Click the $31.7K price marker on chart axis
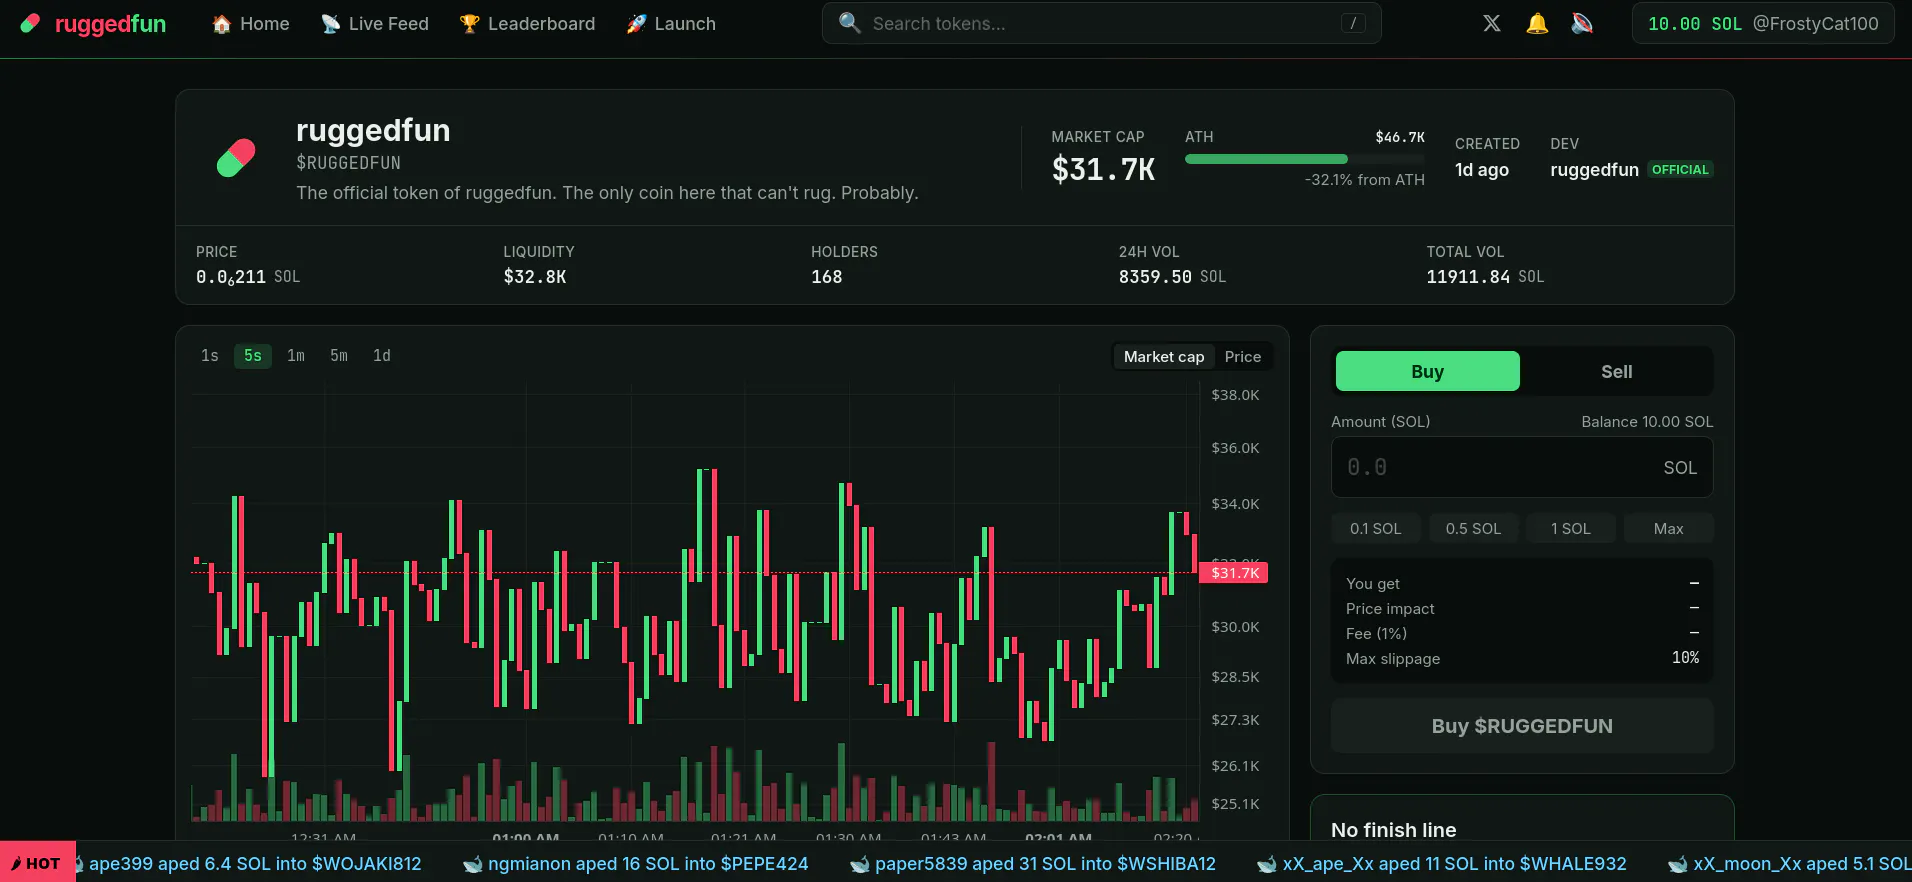This screenshot has width=1912, height=882. (1235, 573)
